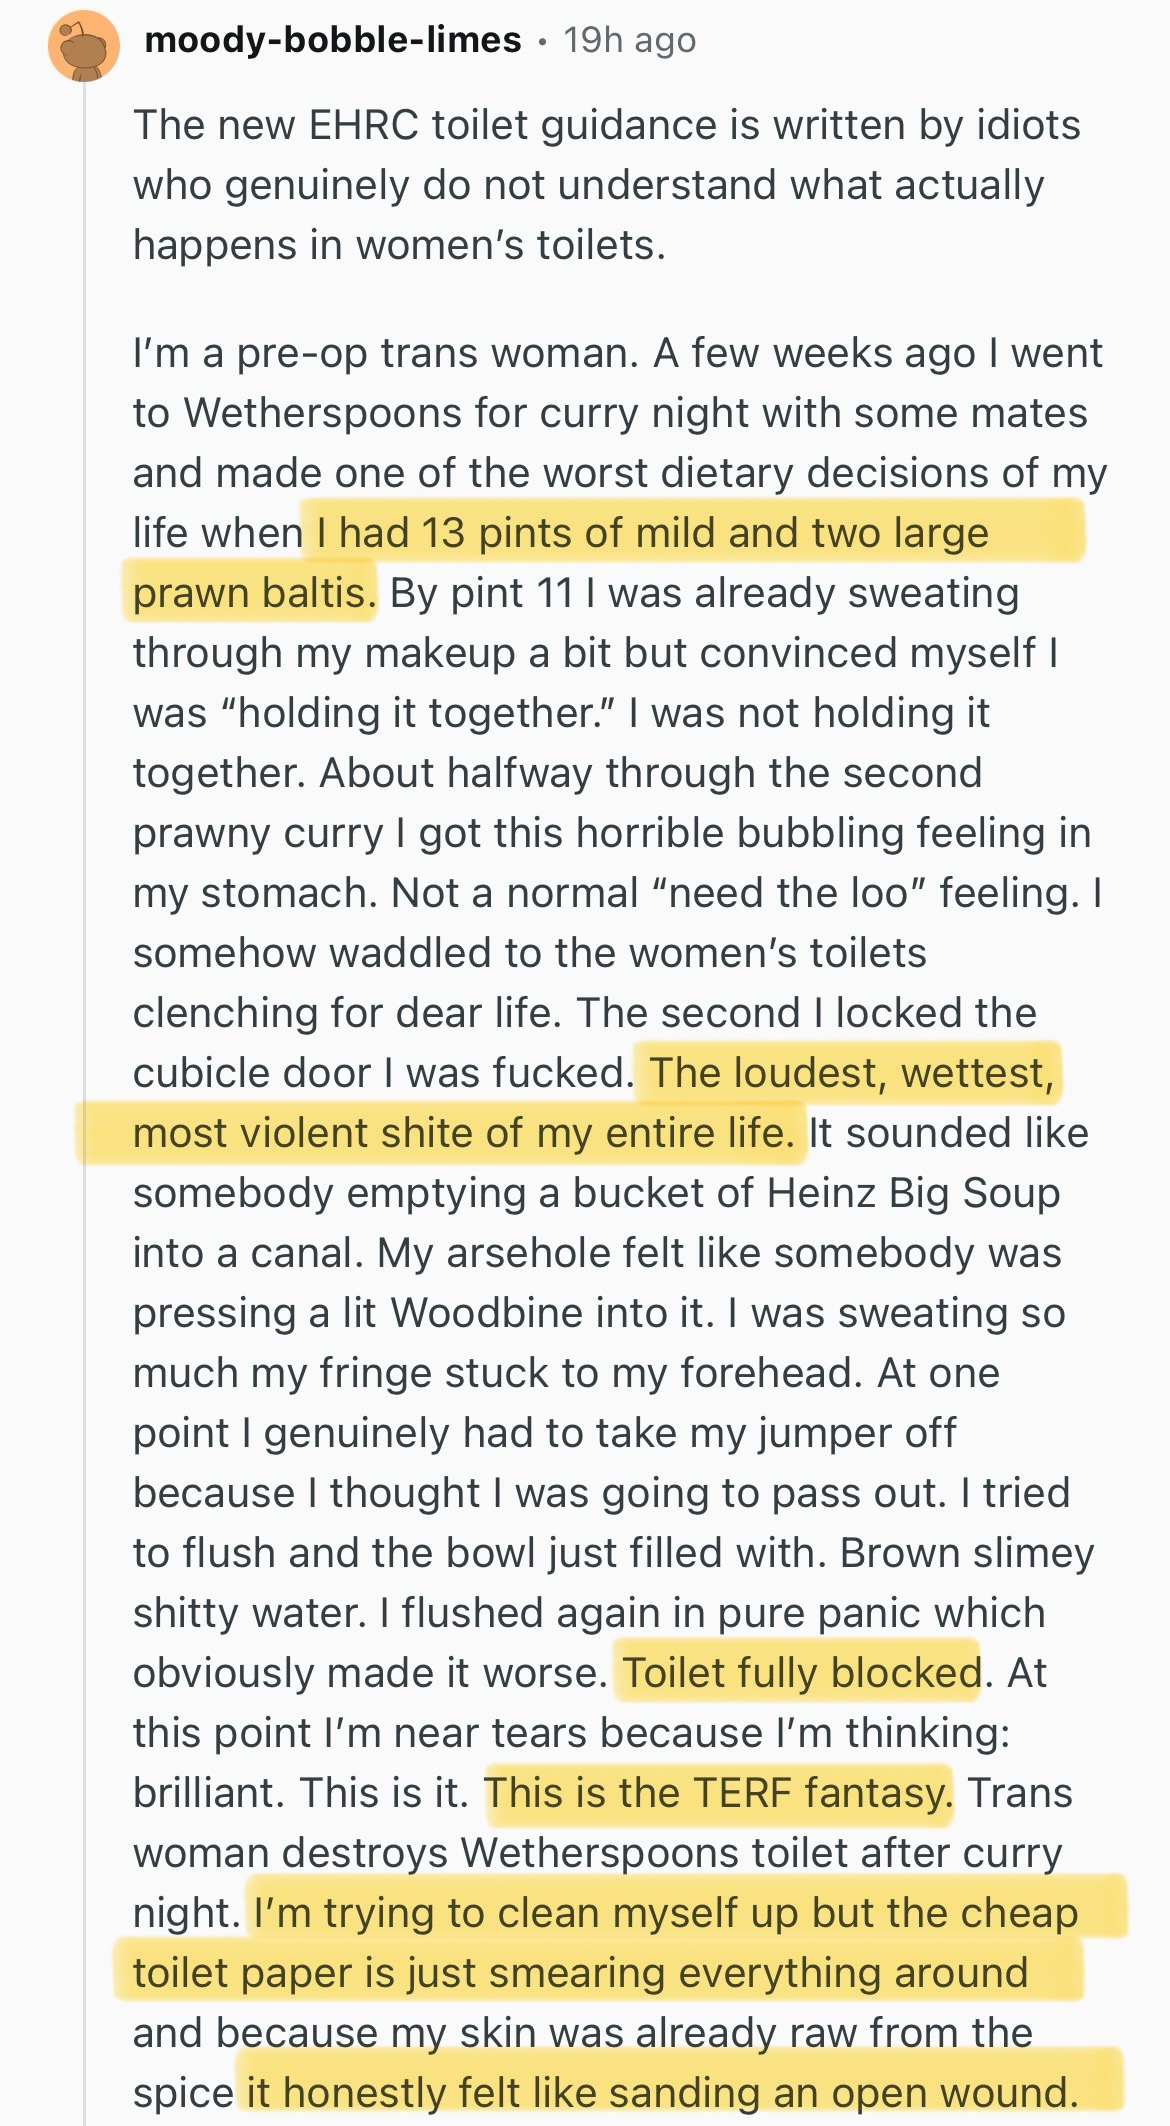This screenshot has width=1170, height=2126.
Task: Tap the 19h ago timestamp
Action: point(630,40)
